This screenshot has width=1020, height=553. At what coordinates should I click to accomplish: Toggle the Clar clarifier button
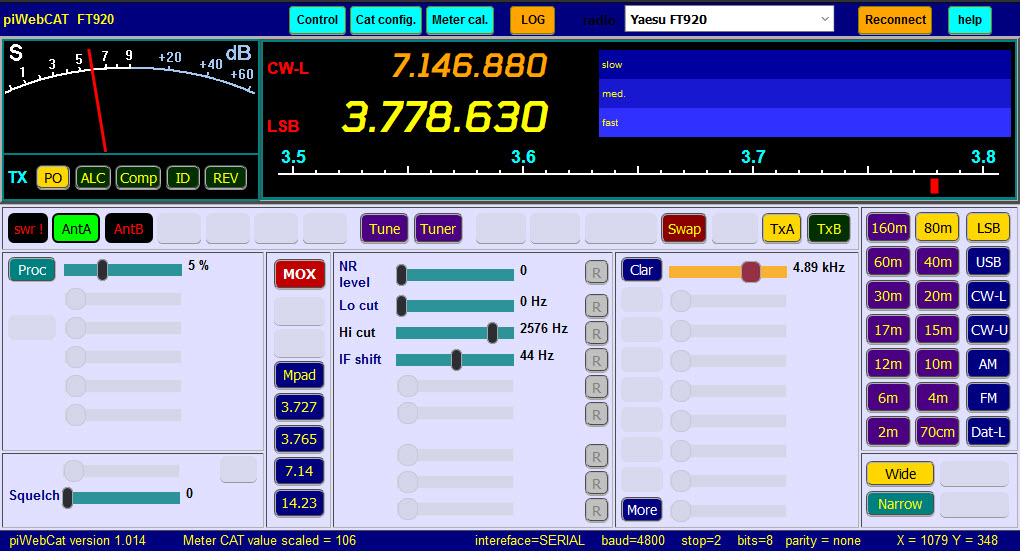pyautogui.click(x=641, y=269)
